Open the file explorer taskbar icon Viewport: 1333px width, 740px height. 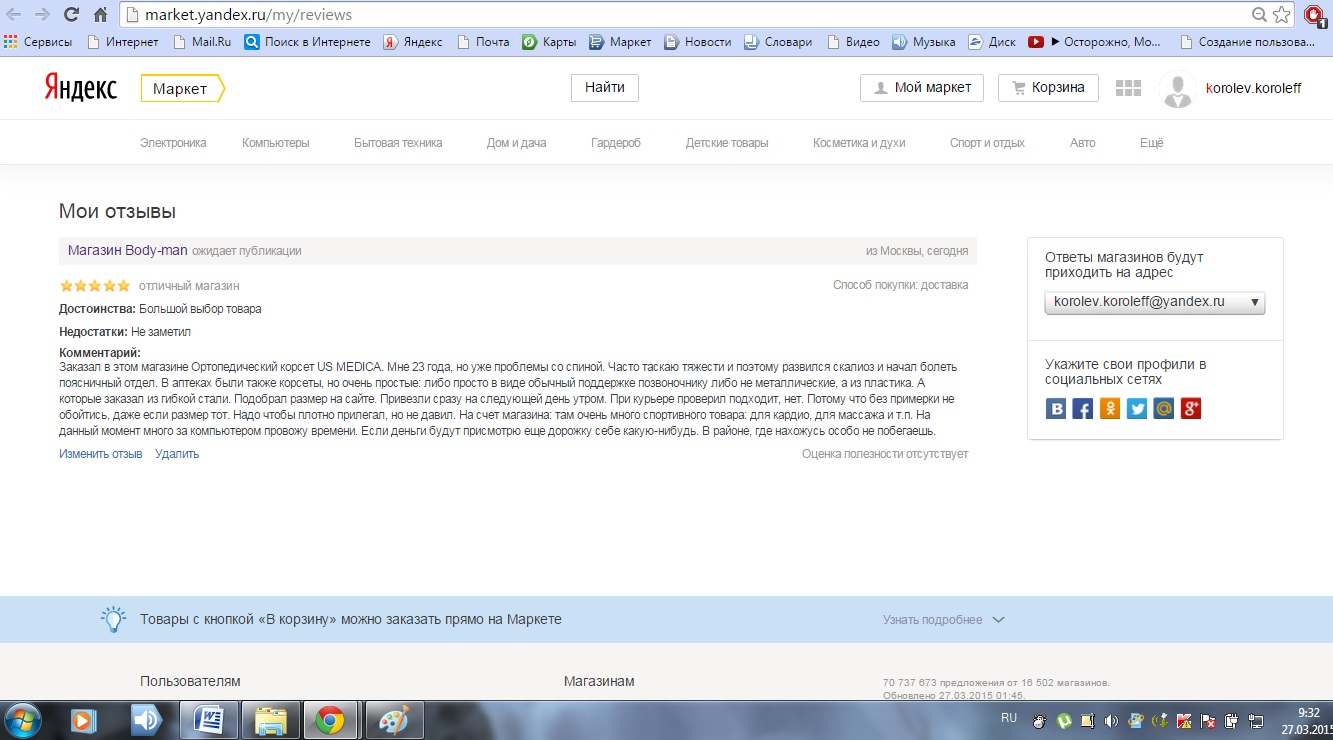pos(270,720)
